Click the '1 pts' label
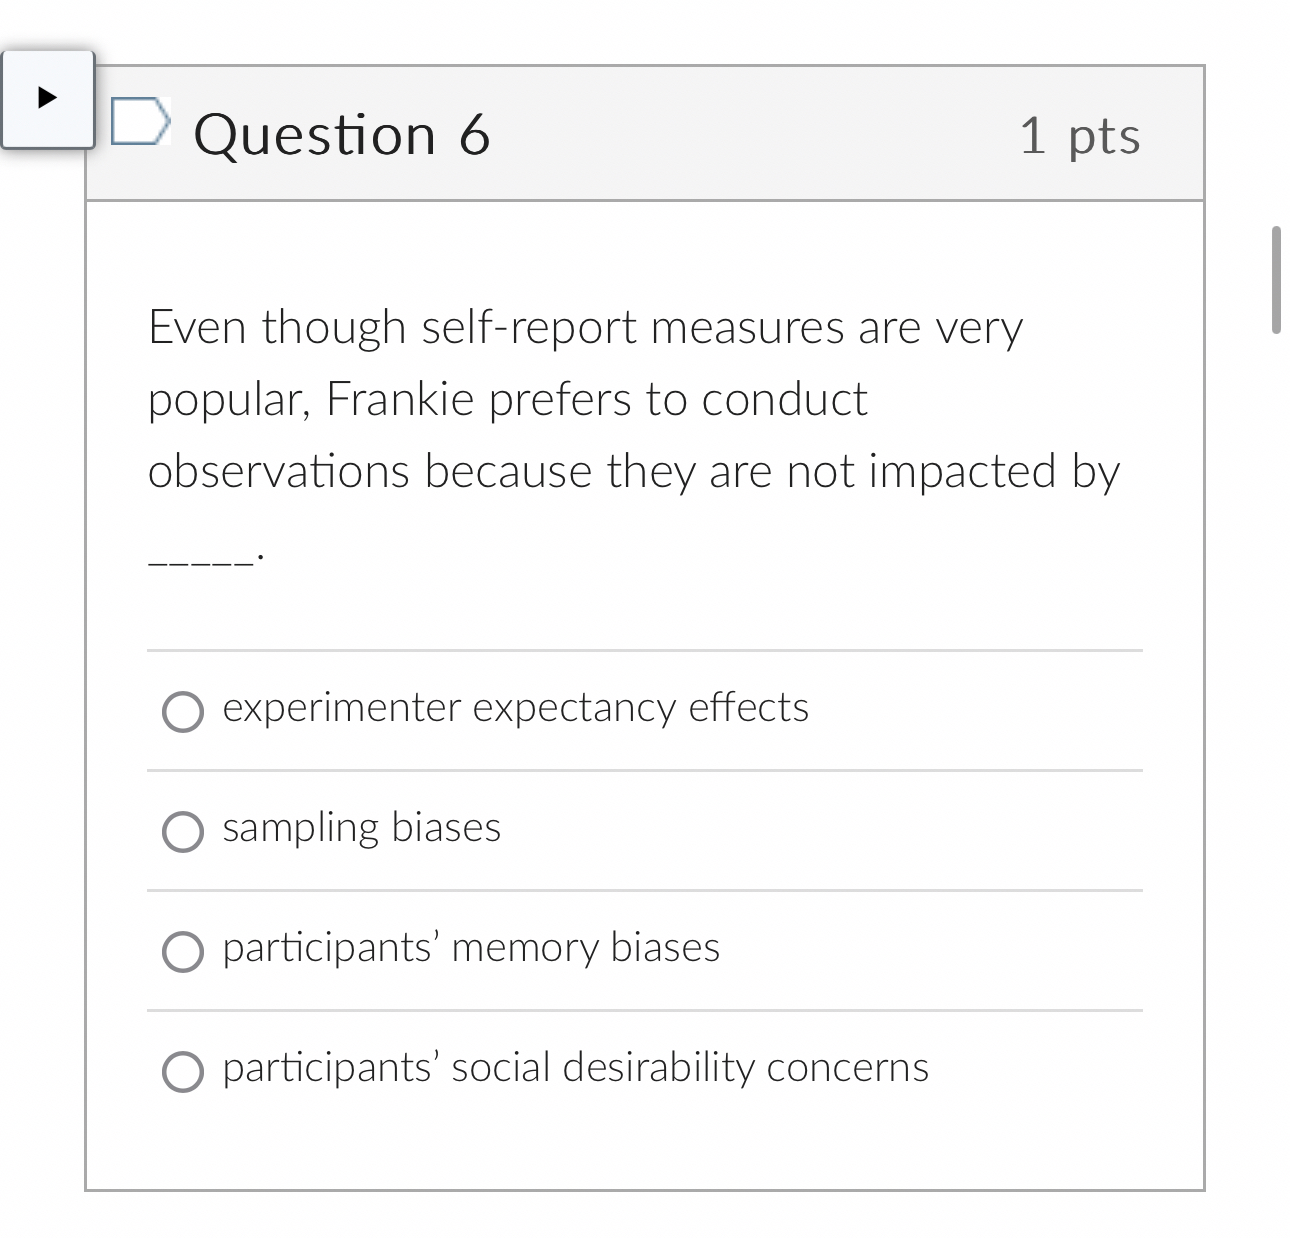This screenshot has width=1290, height=1238. 1079,138
